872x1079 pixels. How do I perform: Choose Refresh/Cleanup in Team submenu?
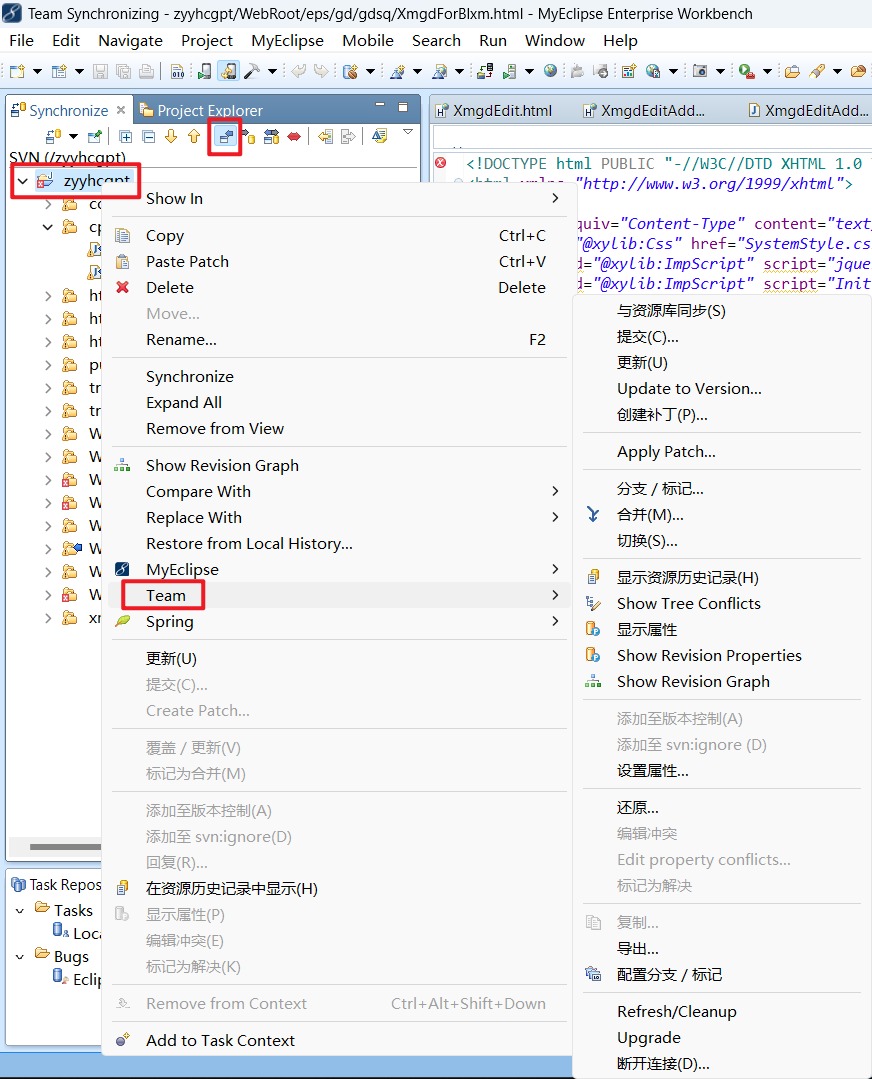click(723, 1012)
